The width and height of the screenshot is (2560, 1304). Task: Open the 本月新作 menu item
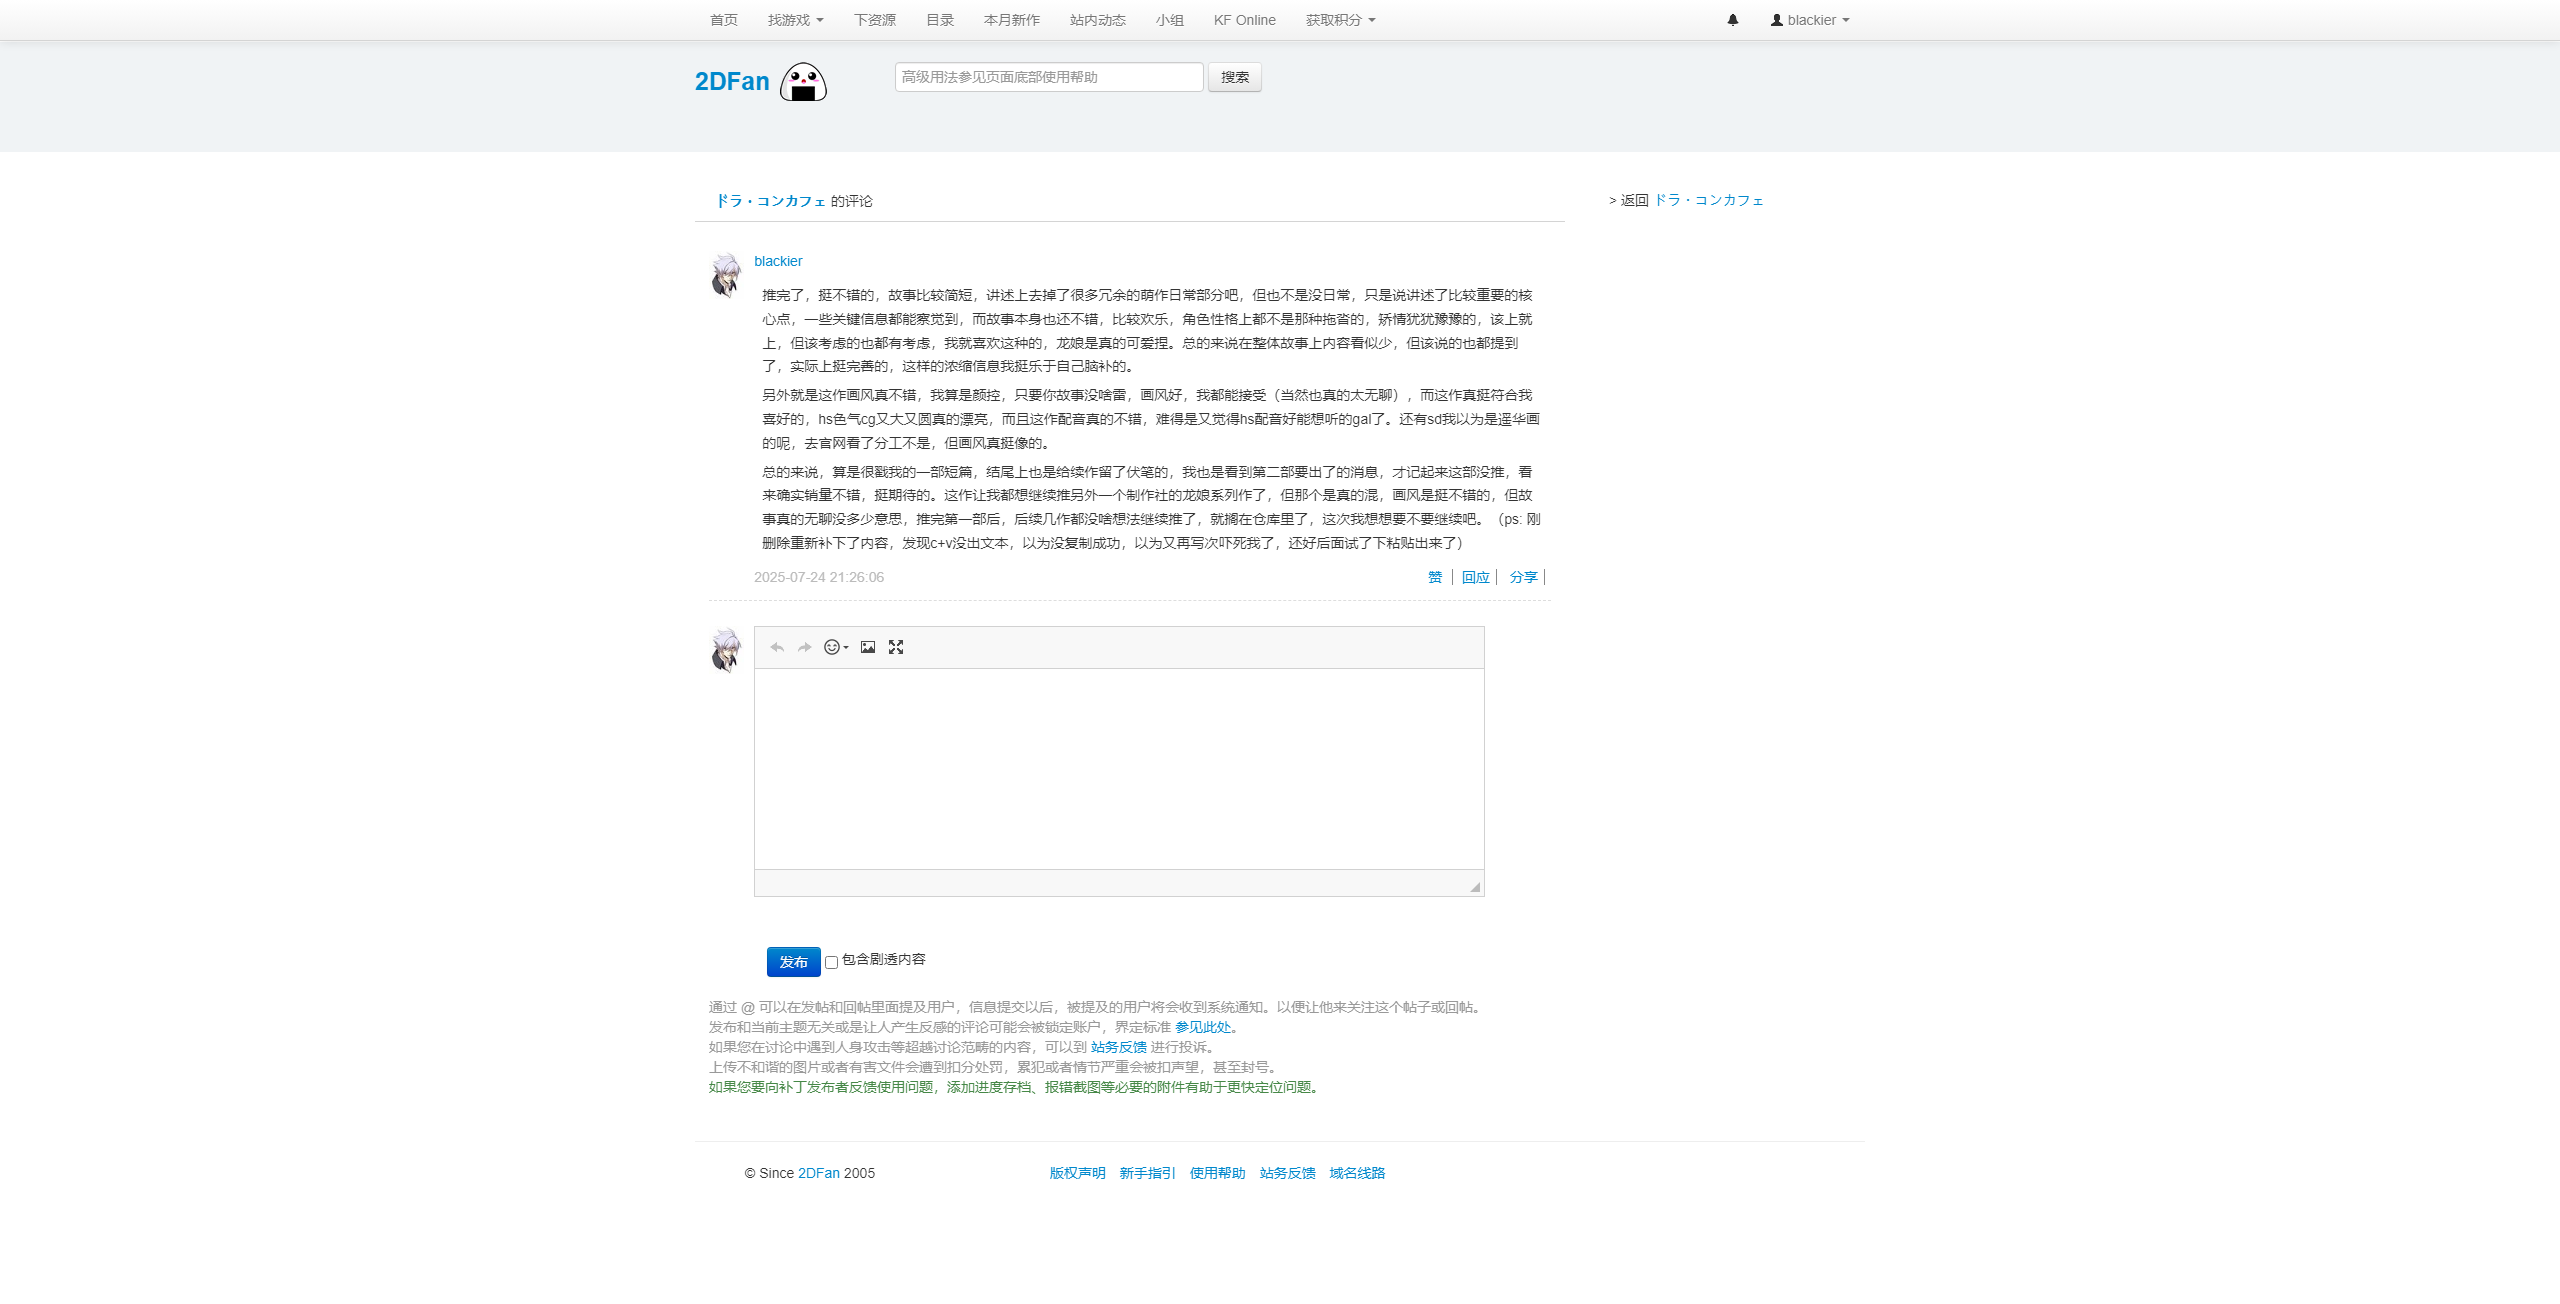1011,20
